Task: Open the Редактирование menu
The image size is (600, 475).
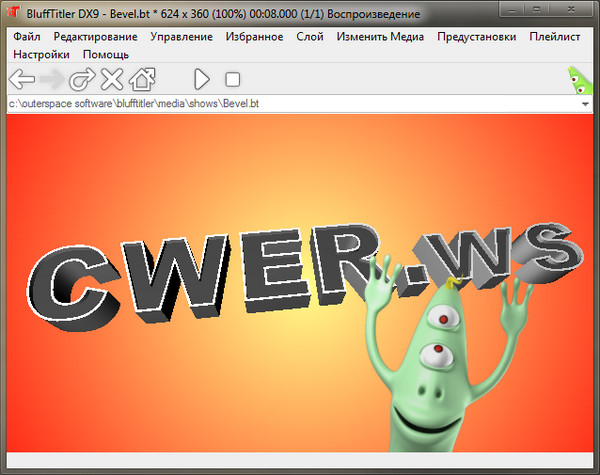Action: [96, 37]
